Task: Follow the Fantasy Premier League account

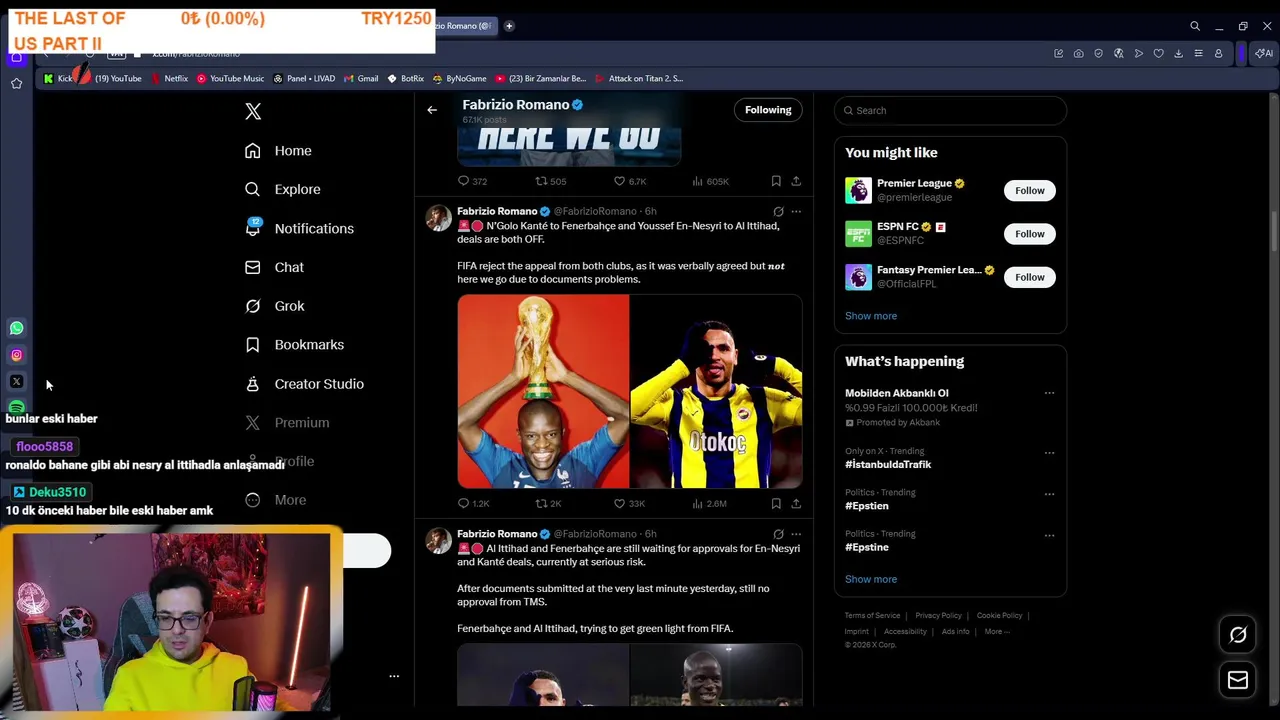Action: (1029, 277)
